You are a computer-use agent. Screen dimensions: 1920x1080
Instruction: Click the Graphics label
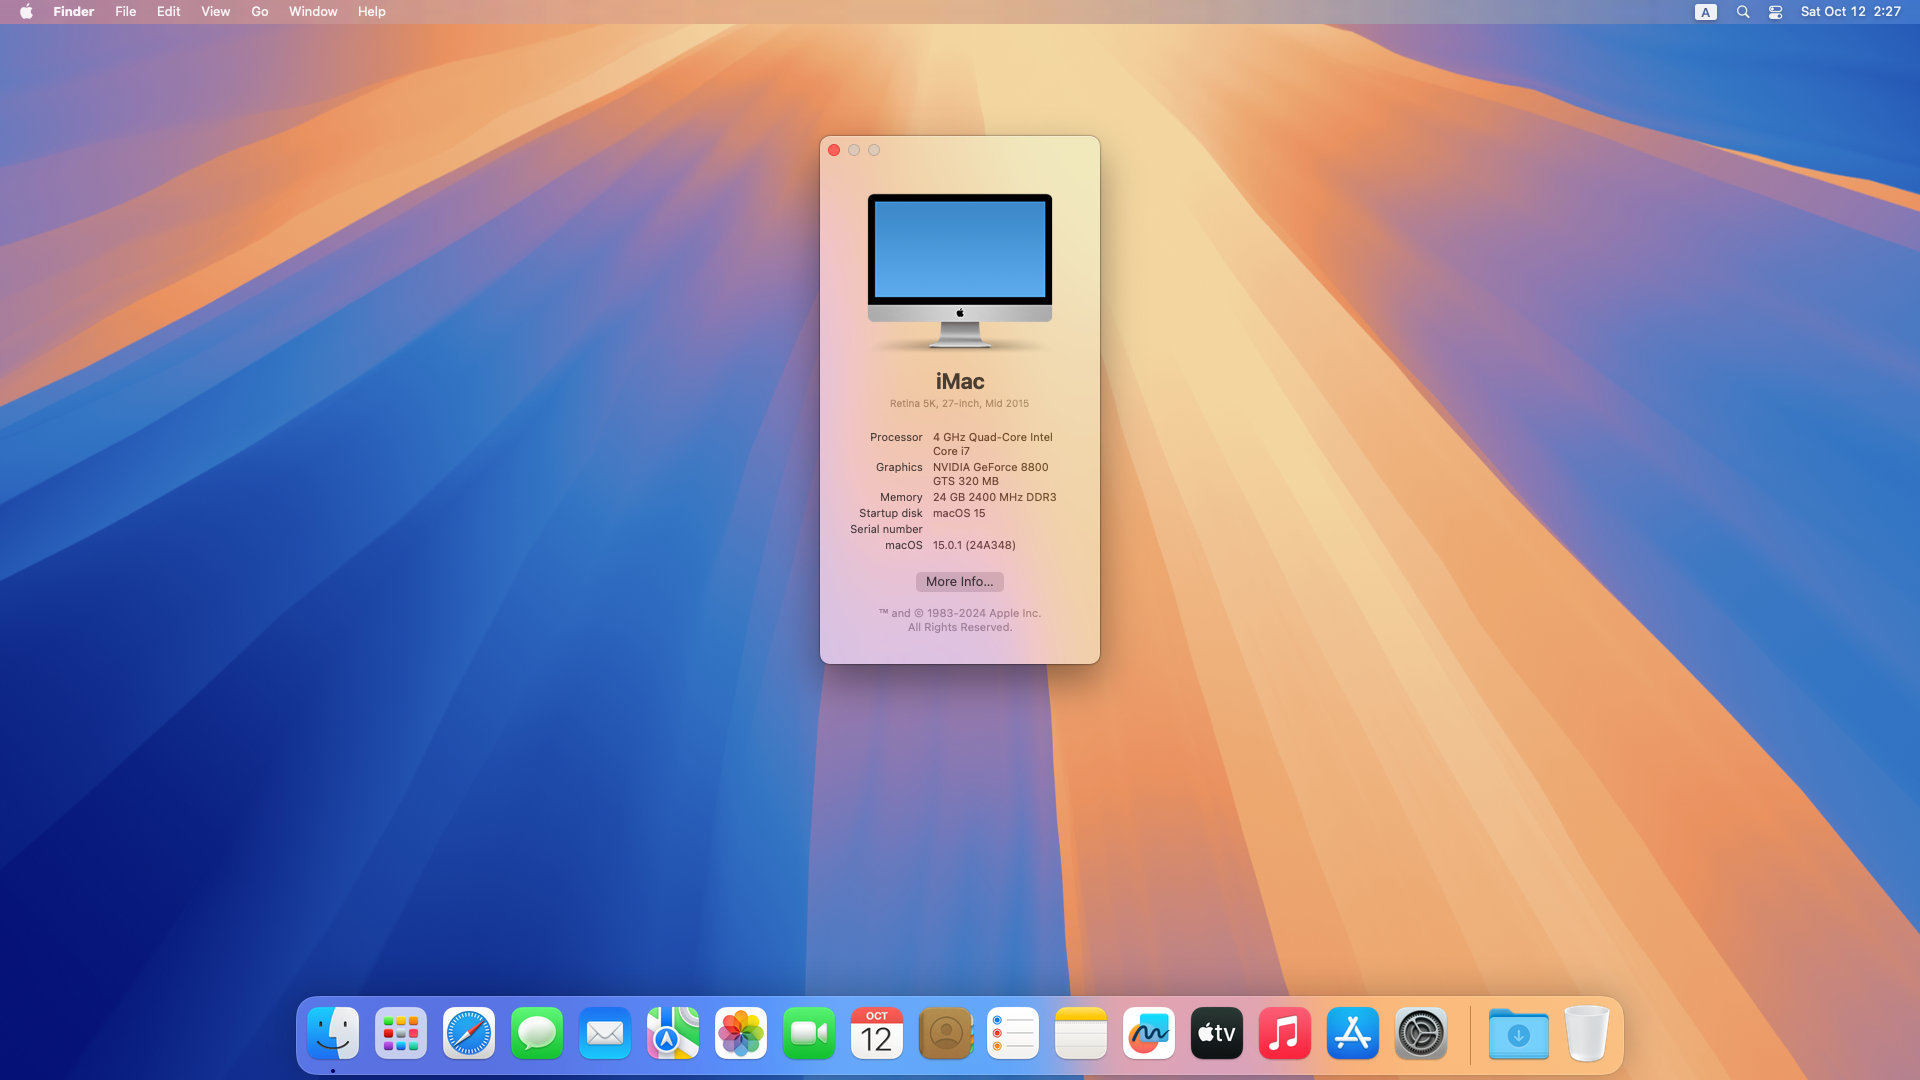tap(899, 467)
